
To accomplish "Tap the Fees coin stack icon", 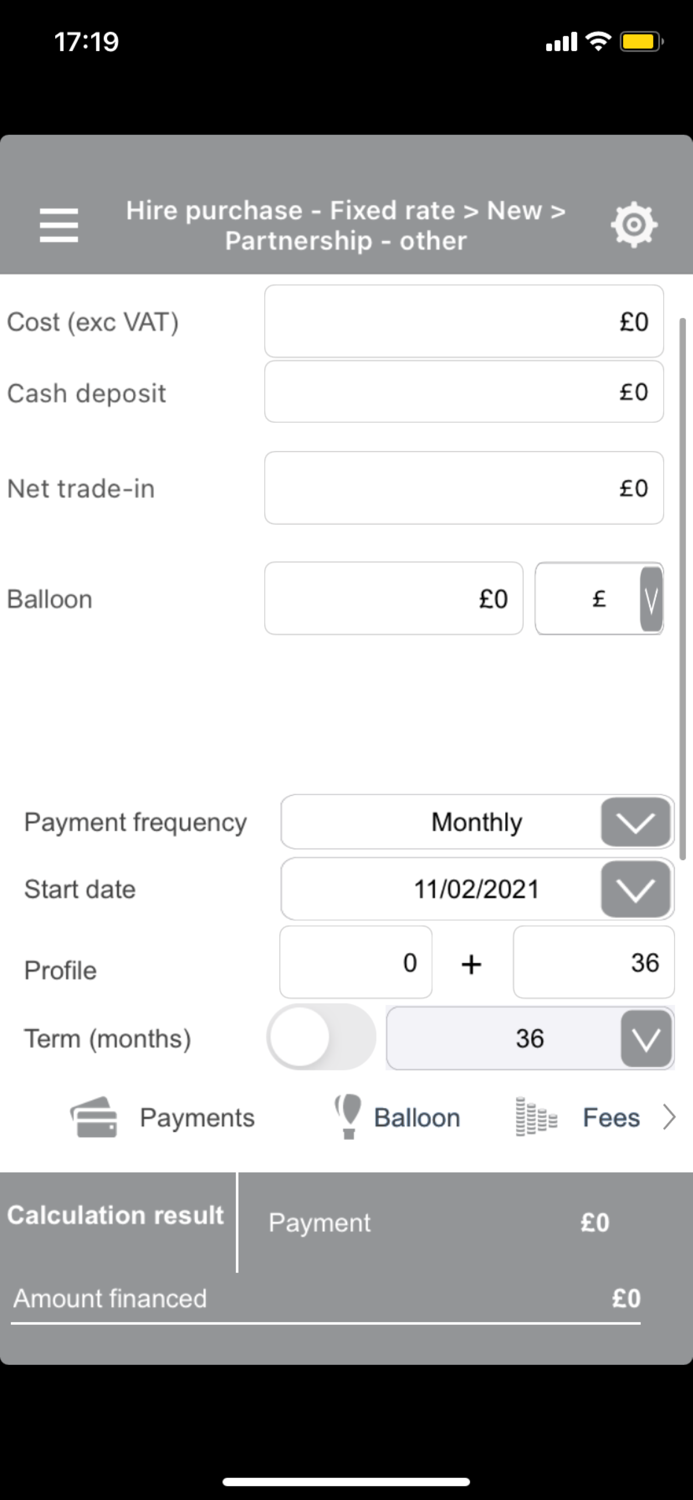I will 535,1117.
